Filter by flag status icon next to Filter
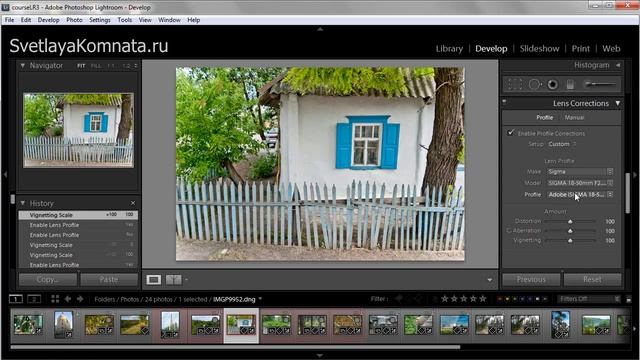Screen dimensions: 640x360 (x=399, y=299)
